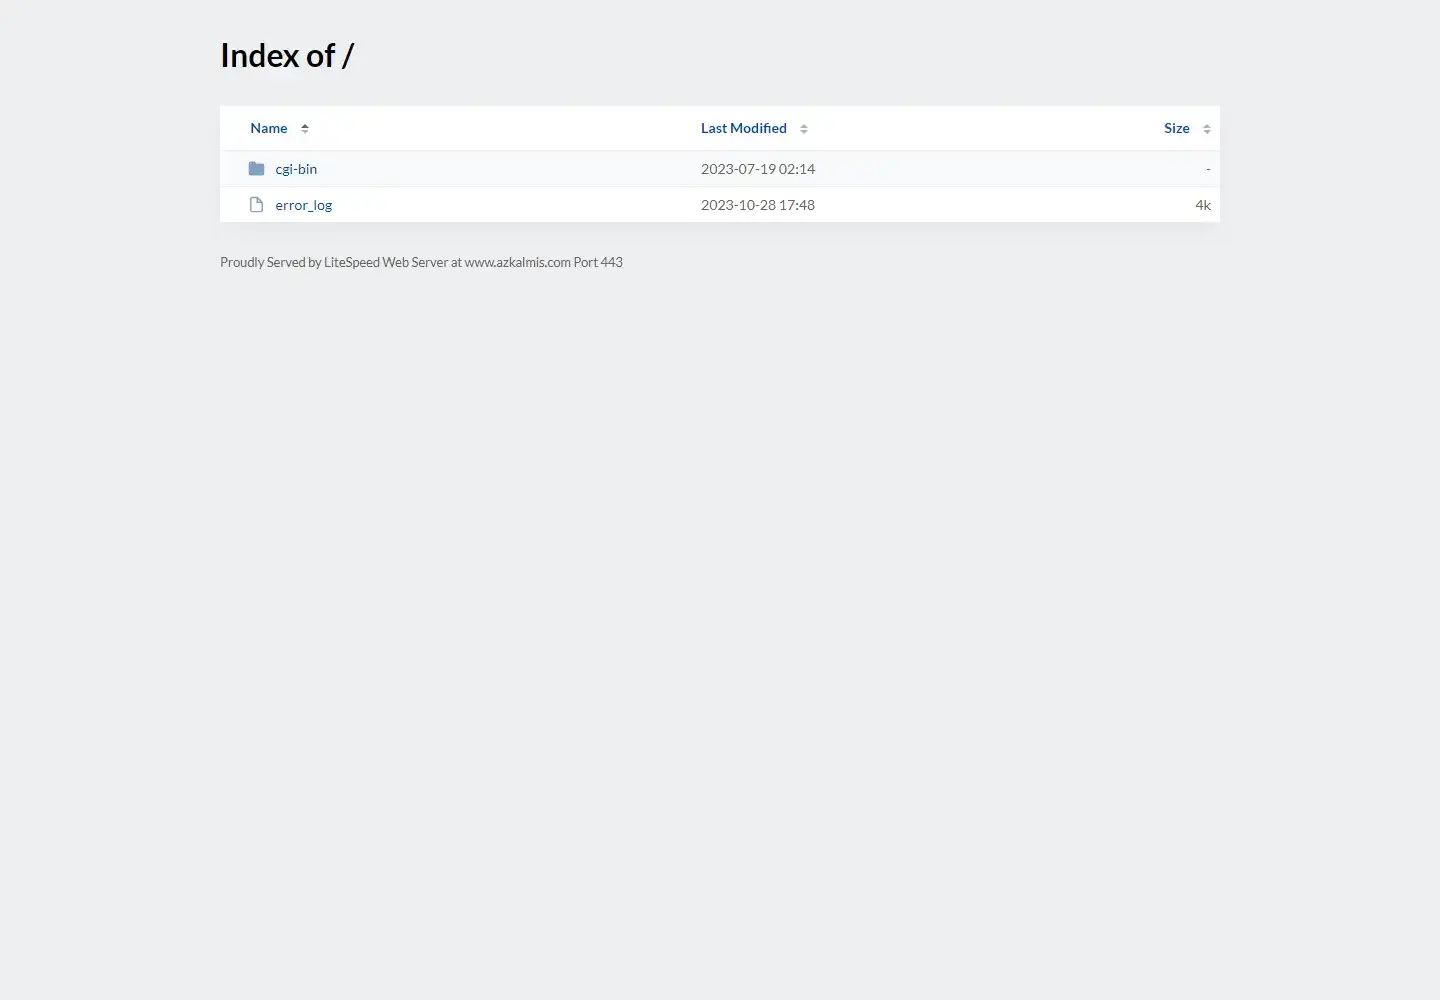Click the sort arrows beside Last Modified

click(804, 129)
